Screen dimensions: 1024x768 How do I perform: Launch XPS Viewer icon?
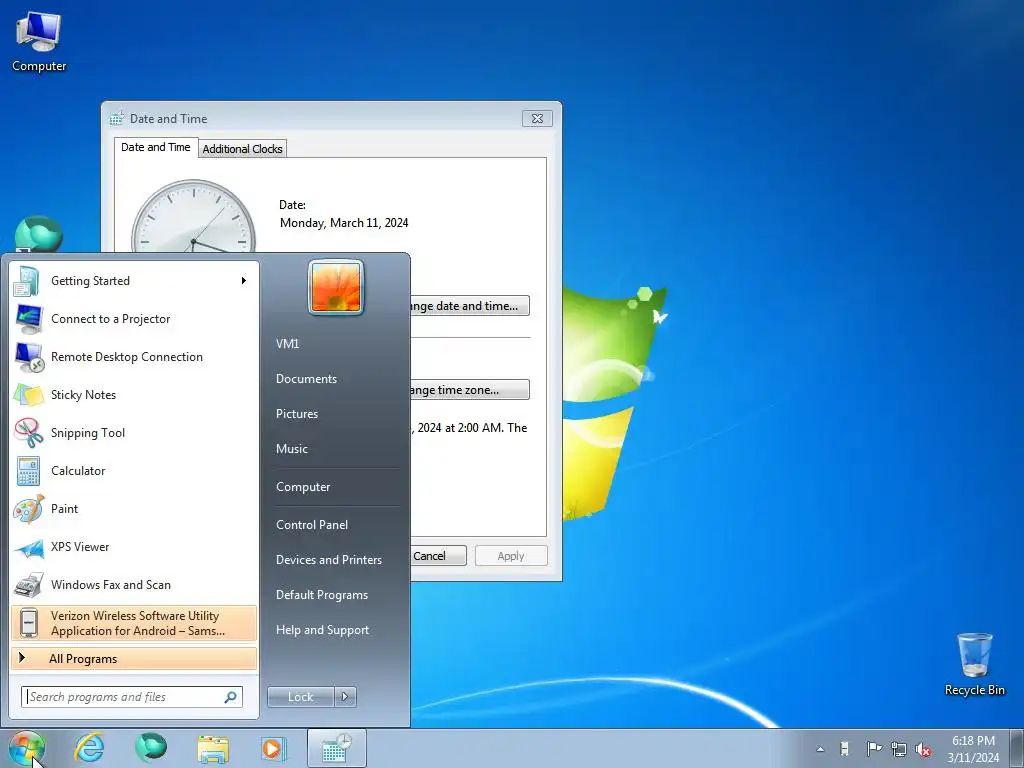[x=27, y=547]
